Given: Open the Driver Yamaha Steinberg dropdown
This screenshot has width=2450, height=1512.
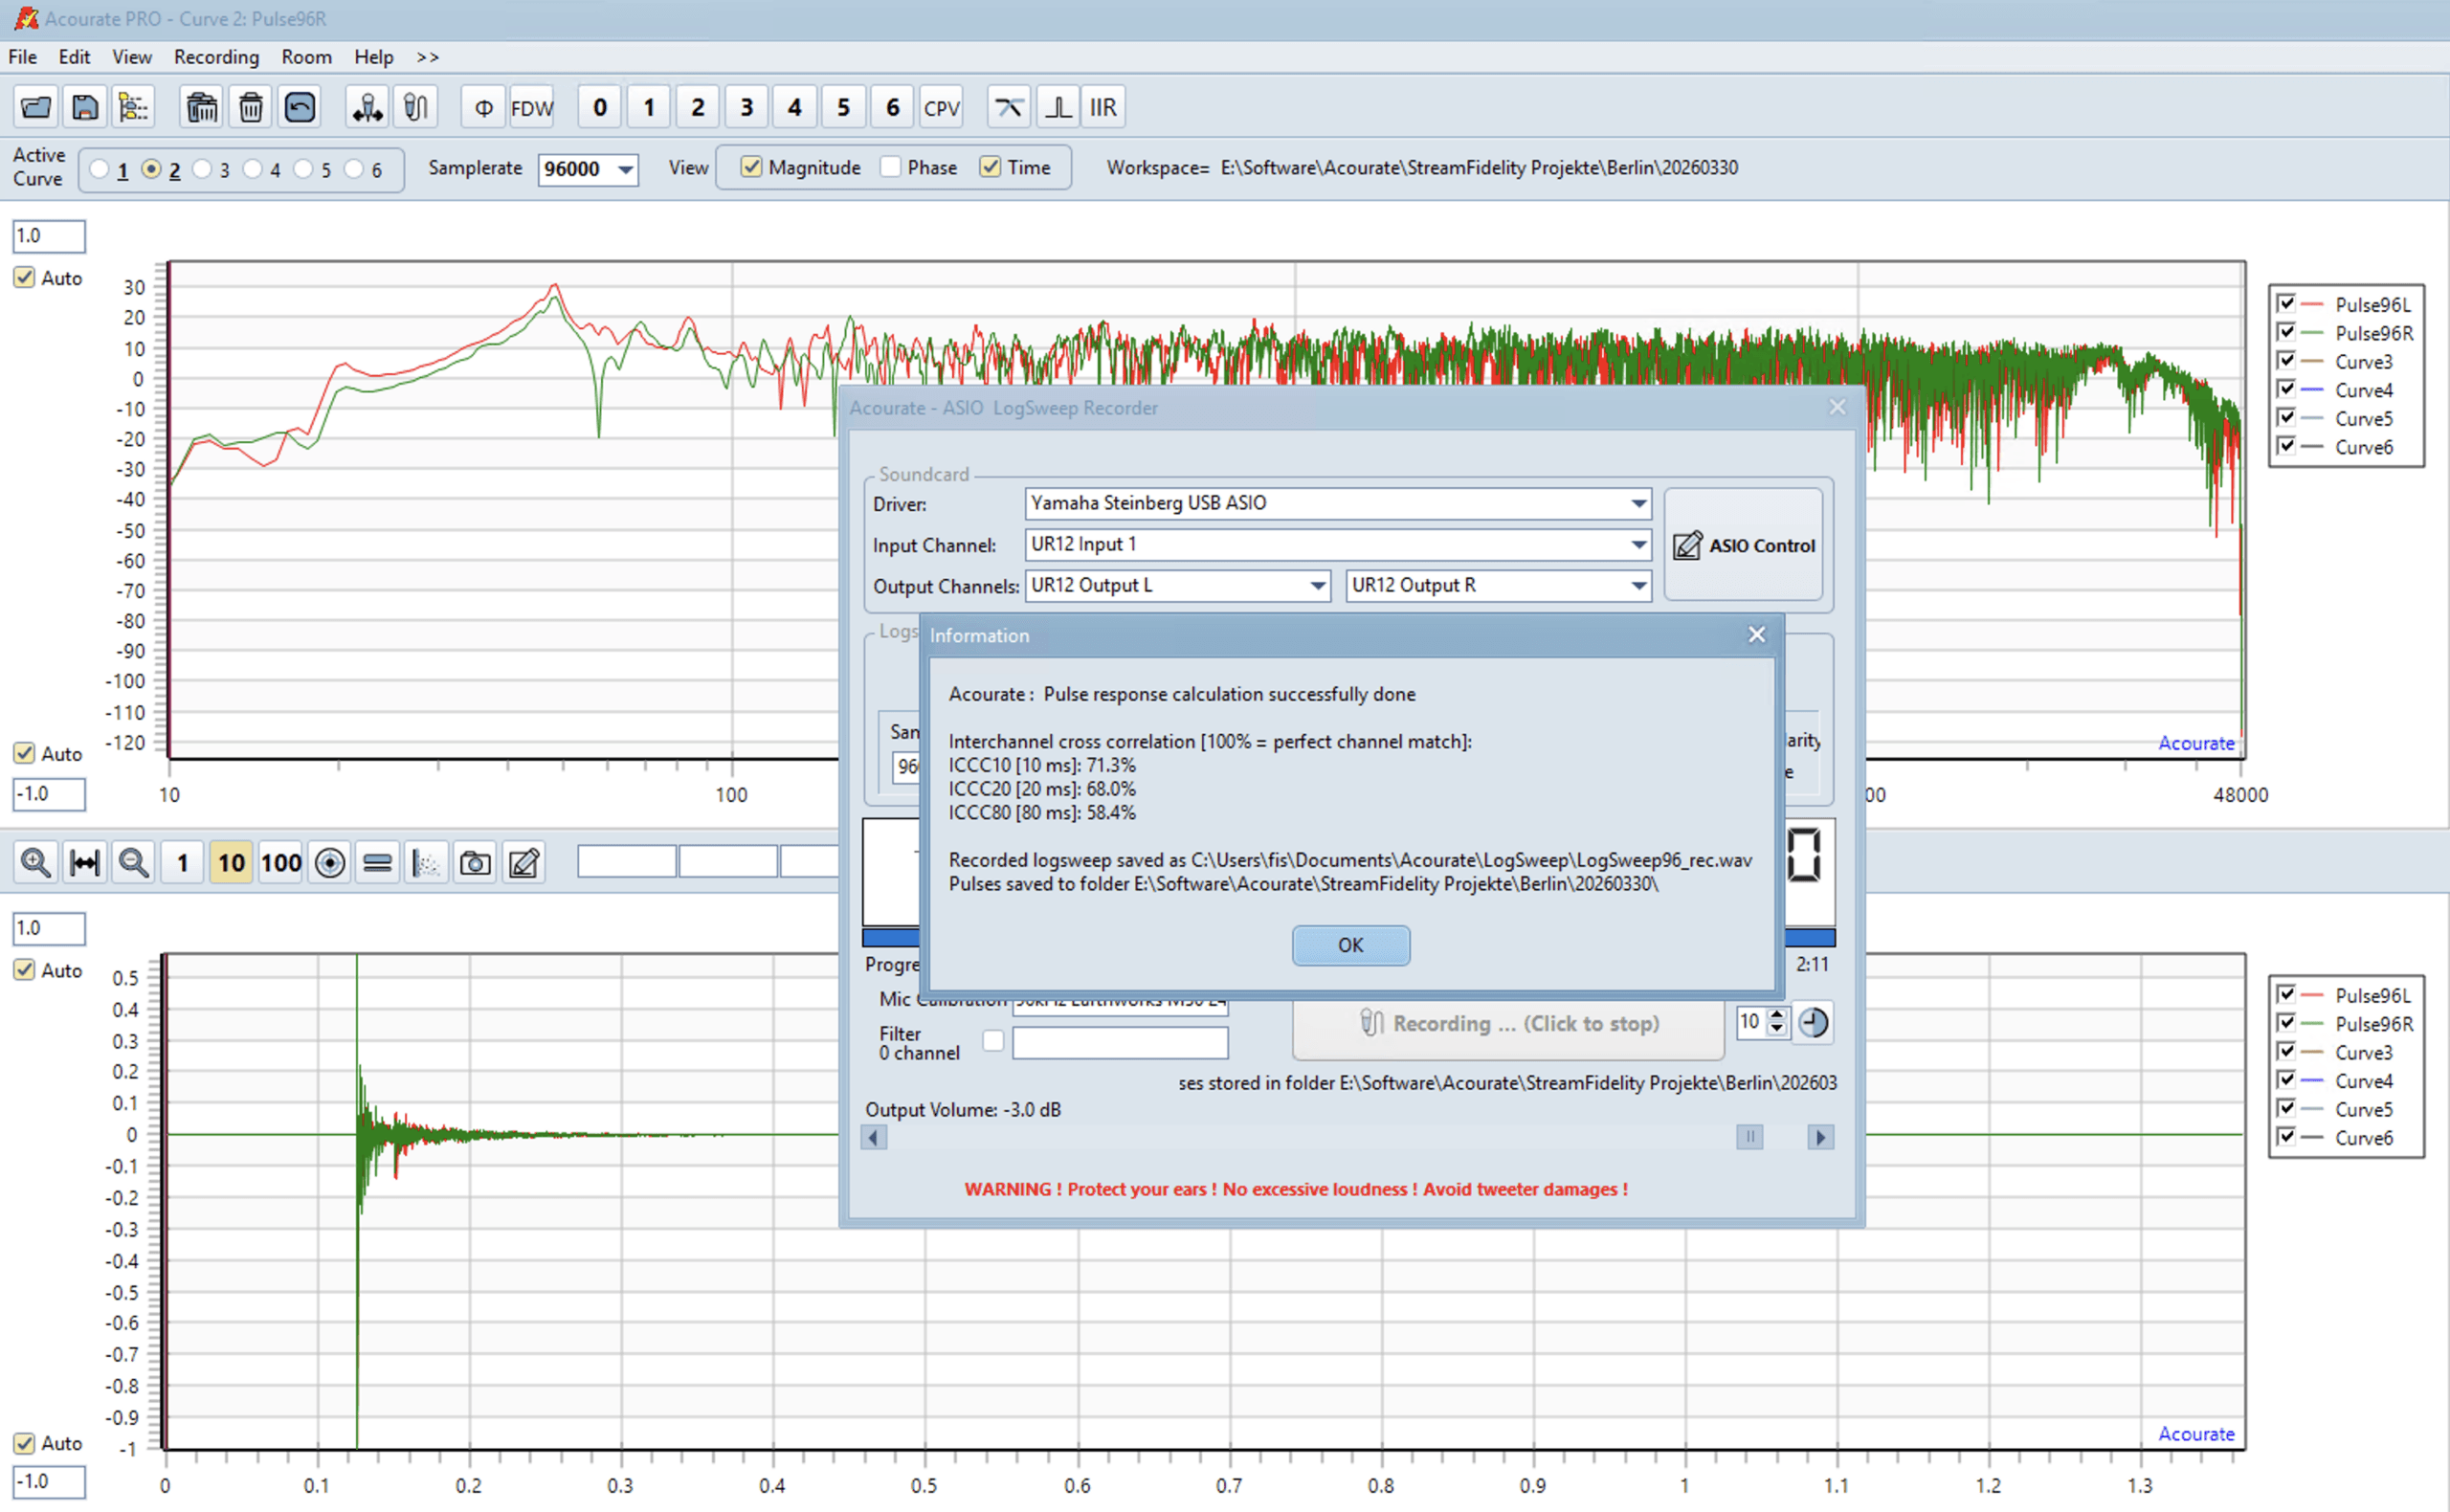Looking at the screenshot, I should tap(1638, 503).
